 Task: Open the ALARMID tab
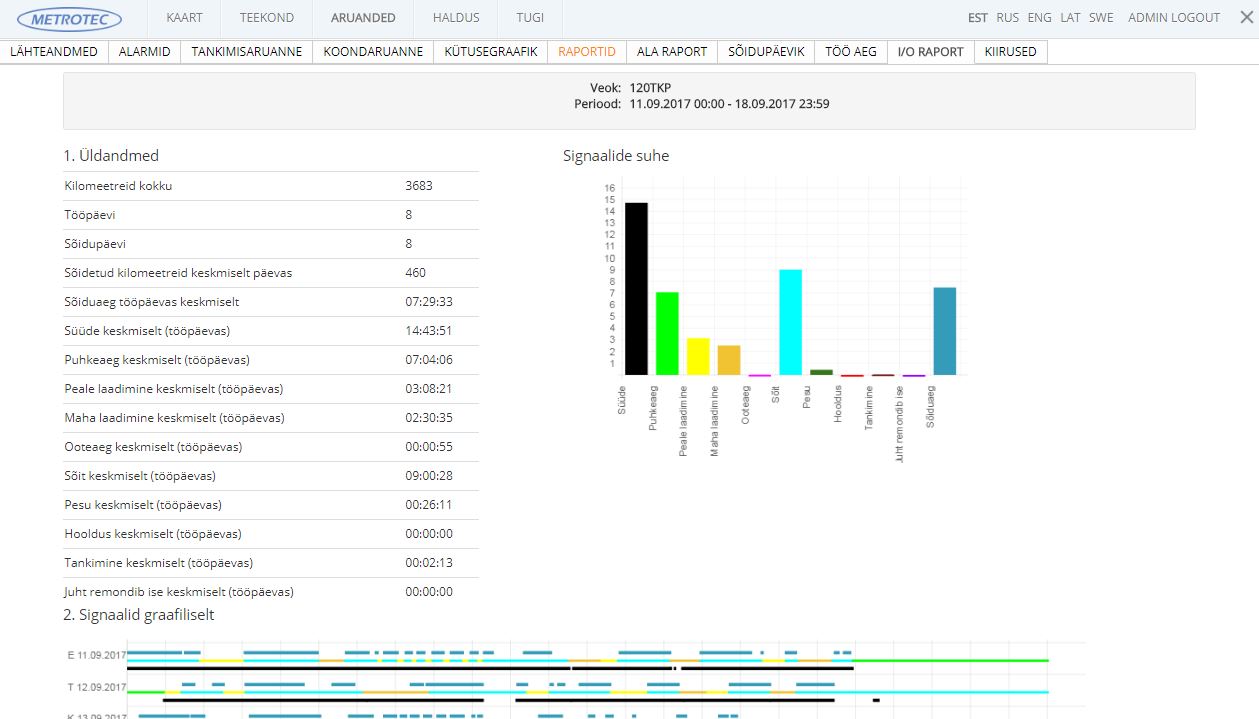144,52
